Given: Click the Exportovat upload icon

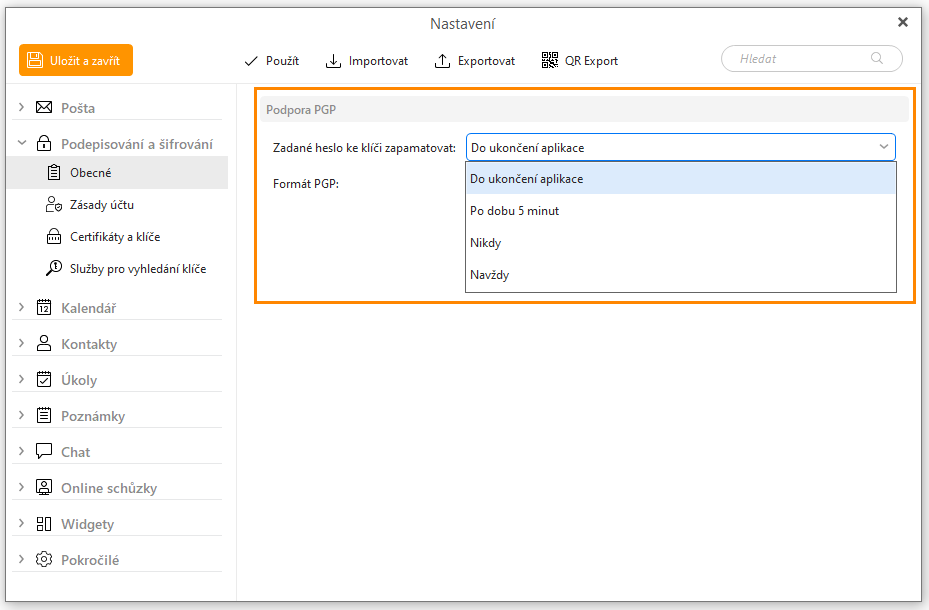Looking at the screenshot, I should click(x=442, y=61).
